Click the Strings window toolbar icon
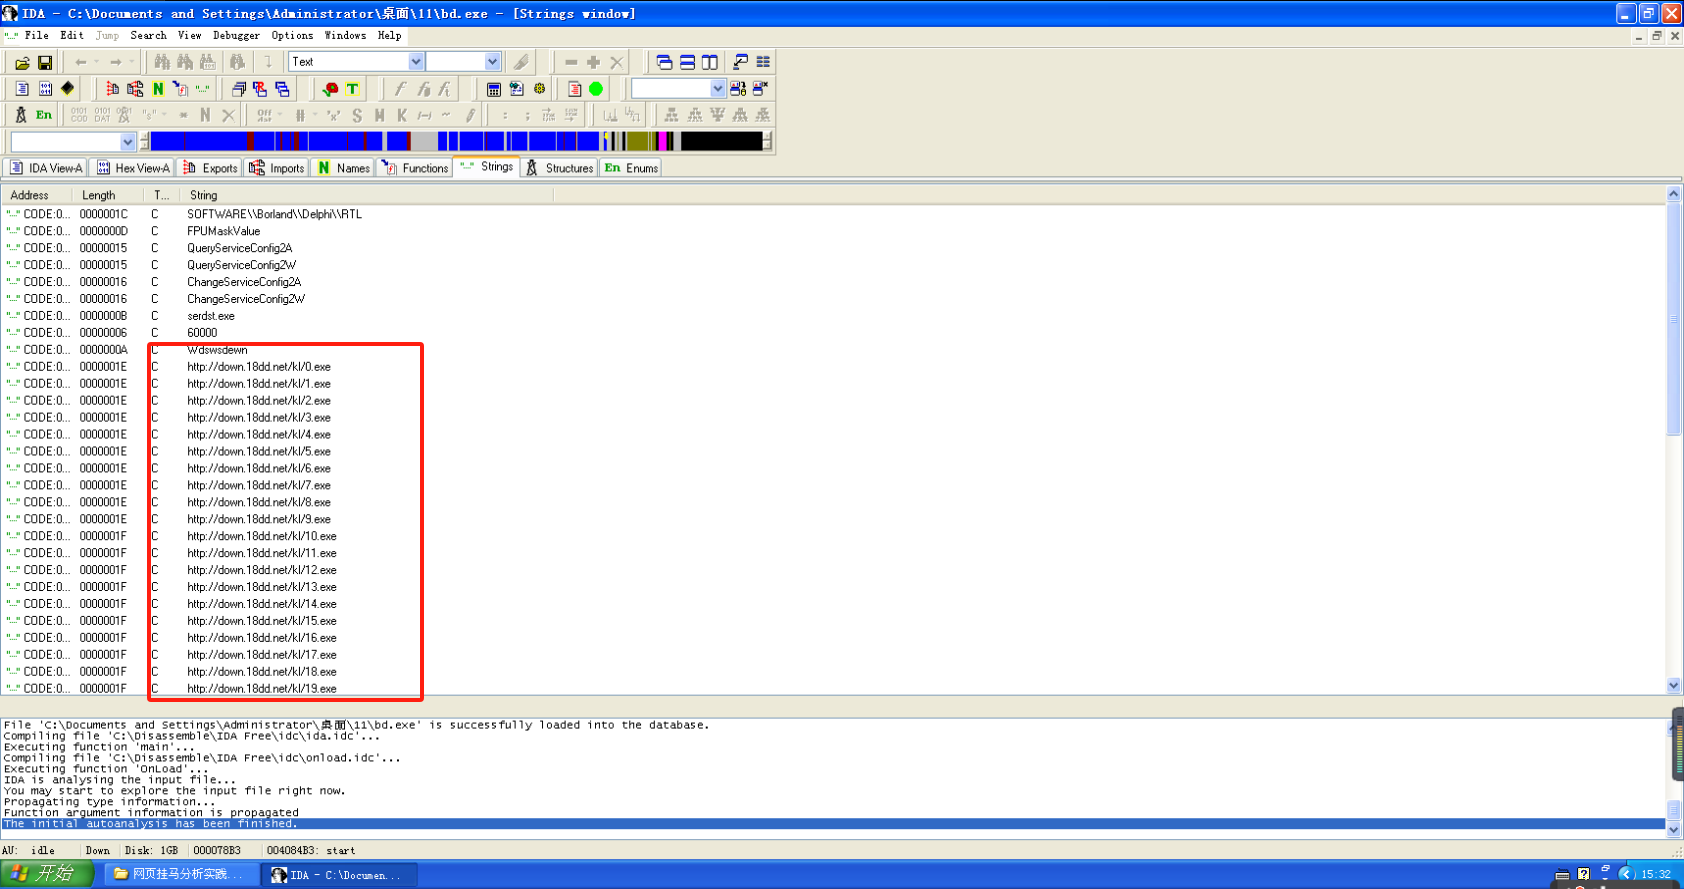 (x=204, y=89)
